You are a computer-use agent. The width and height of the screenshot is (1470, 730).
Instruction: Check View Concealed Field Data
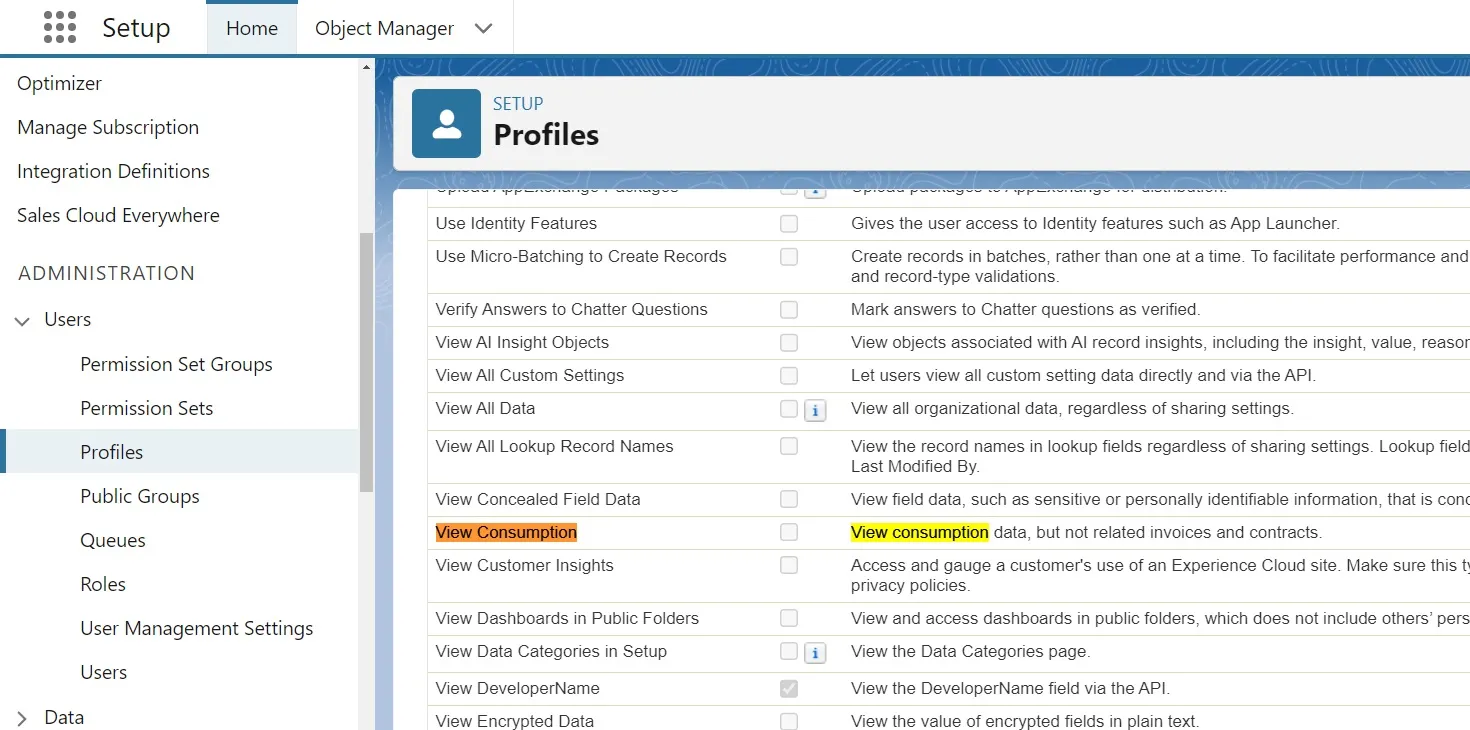point(788,498)
